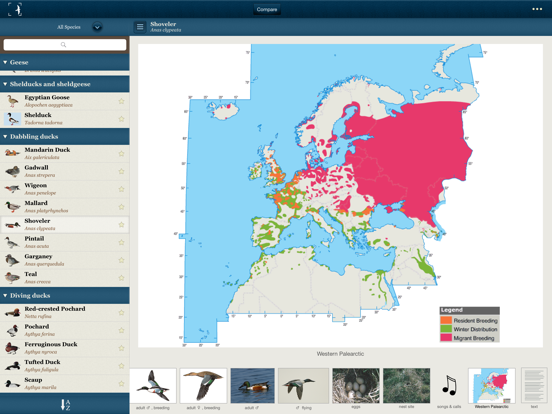Collapse the Dabbling ducks section

pos(65,137)
